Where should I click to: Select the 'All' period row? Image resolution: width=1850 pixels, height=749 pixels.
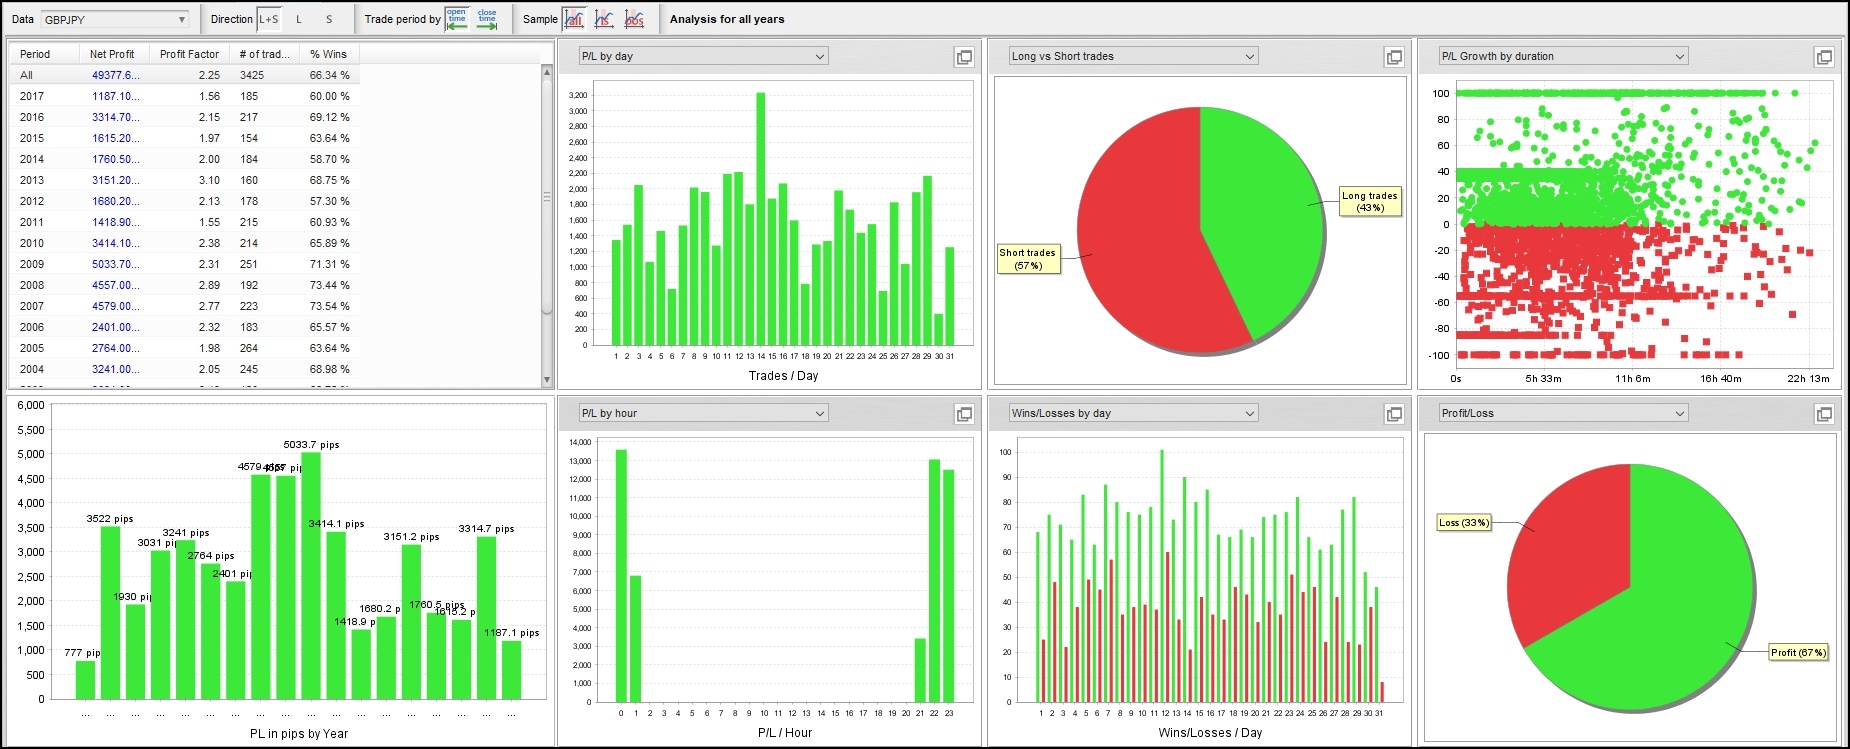[x=185, y=75]
